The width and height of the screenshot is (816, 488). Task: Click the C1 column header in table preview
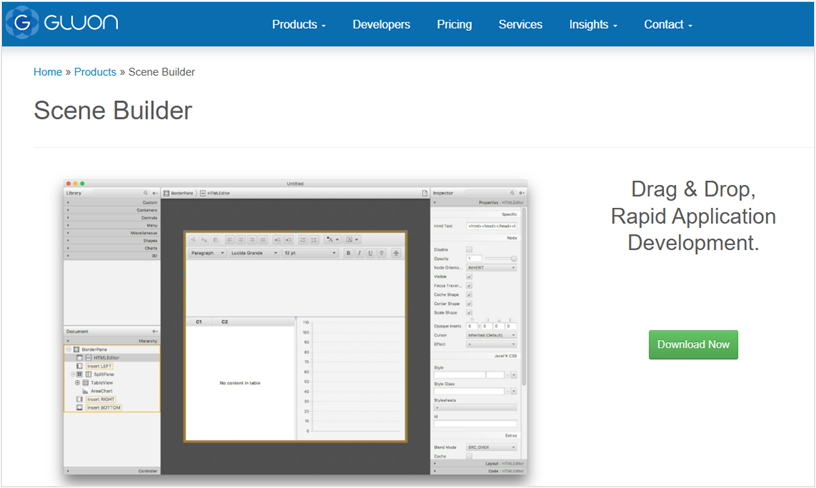[199, 322]
